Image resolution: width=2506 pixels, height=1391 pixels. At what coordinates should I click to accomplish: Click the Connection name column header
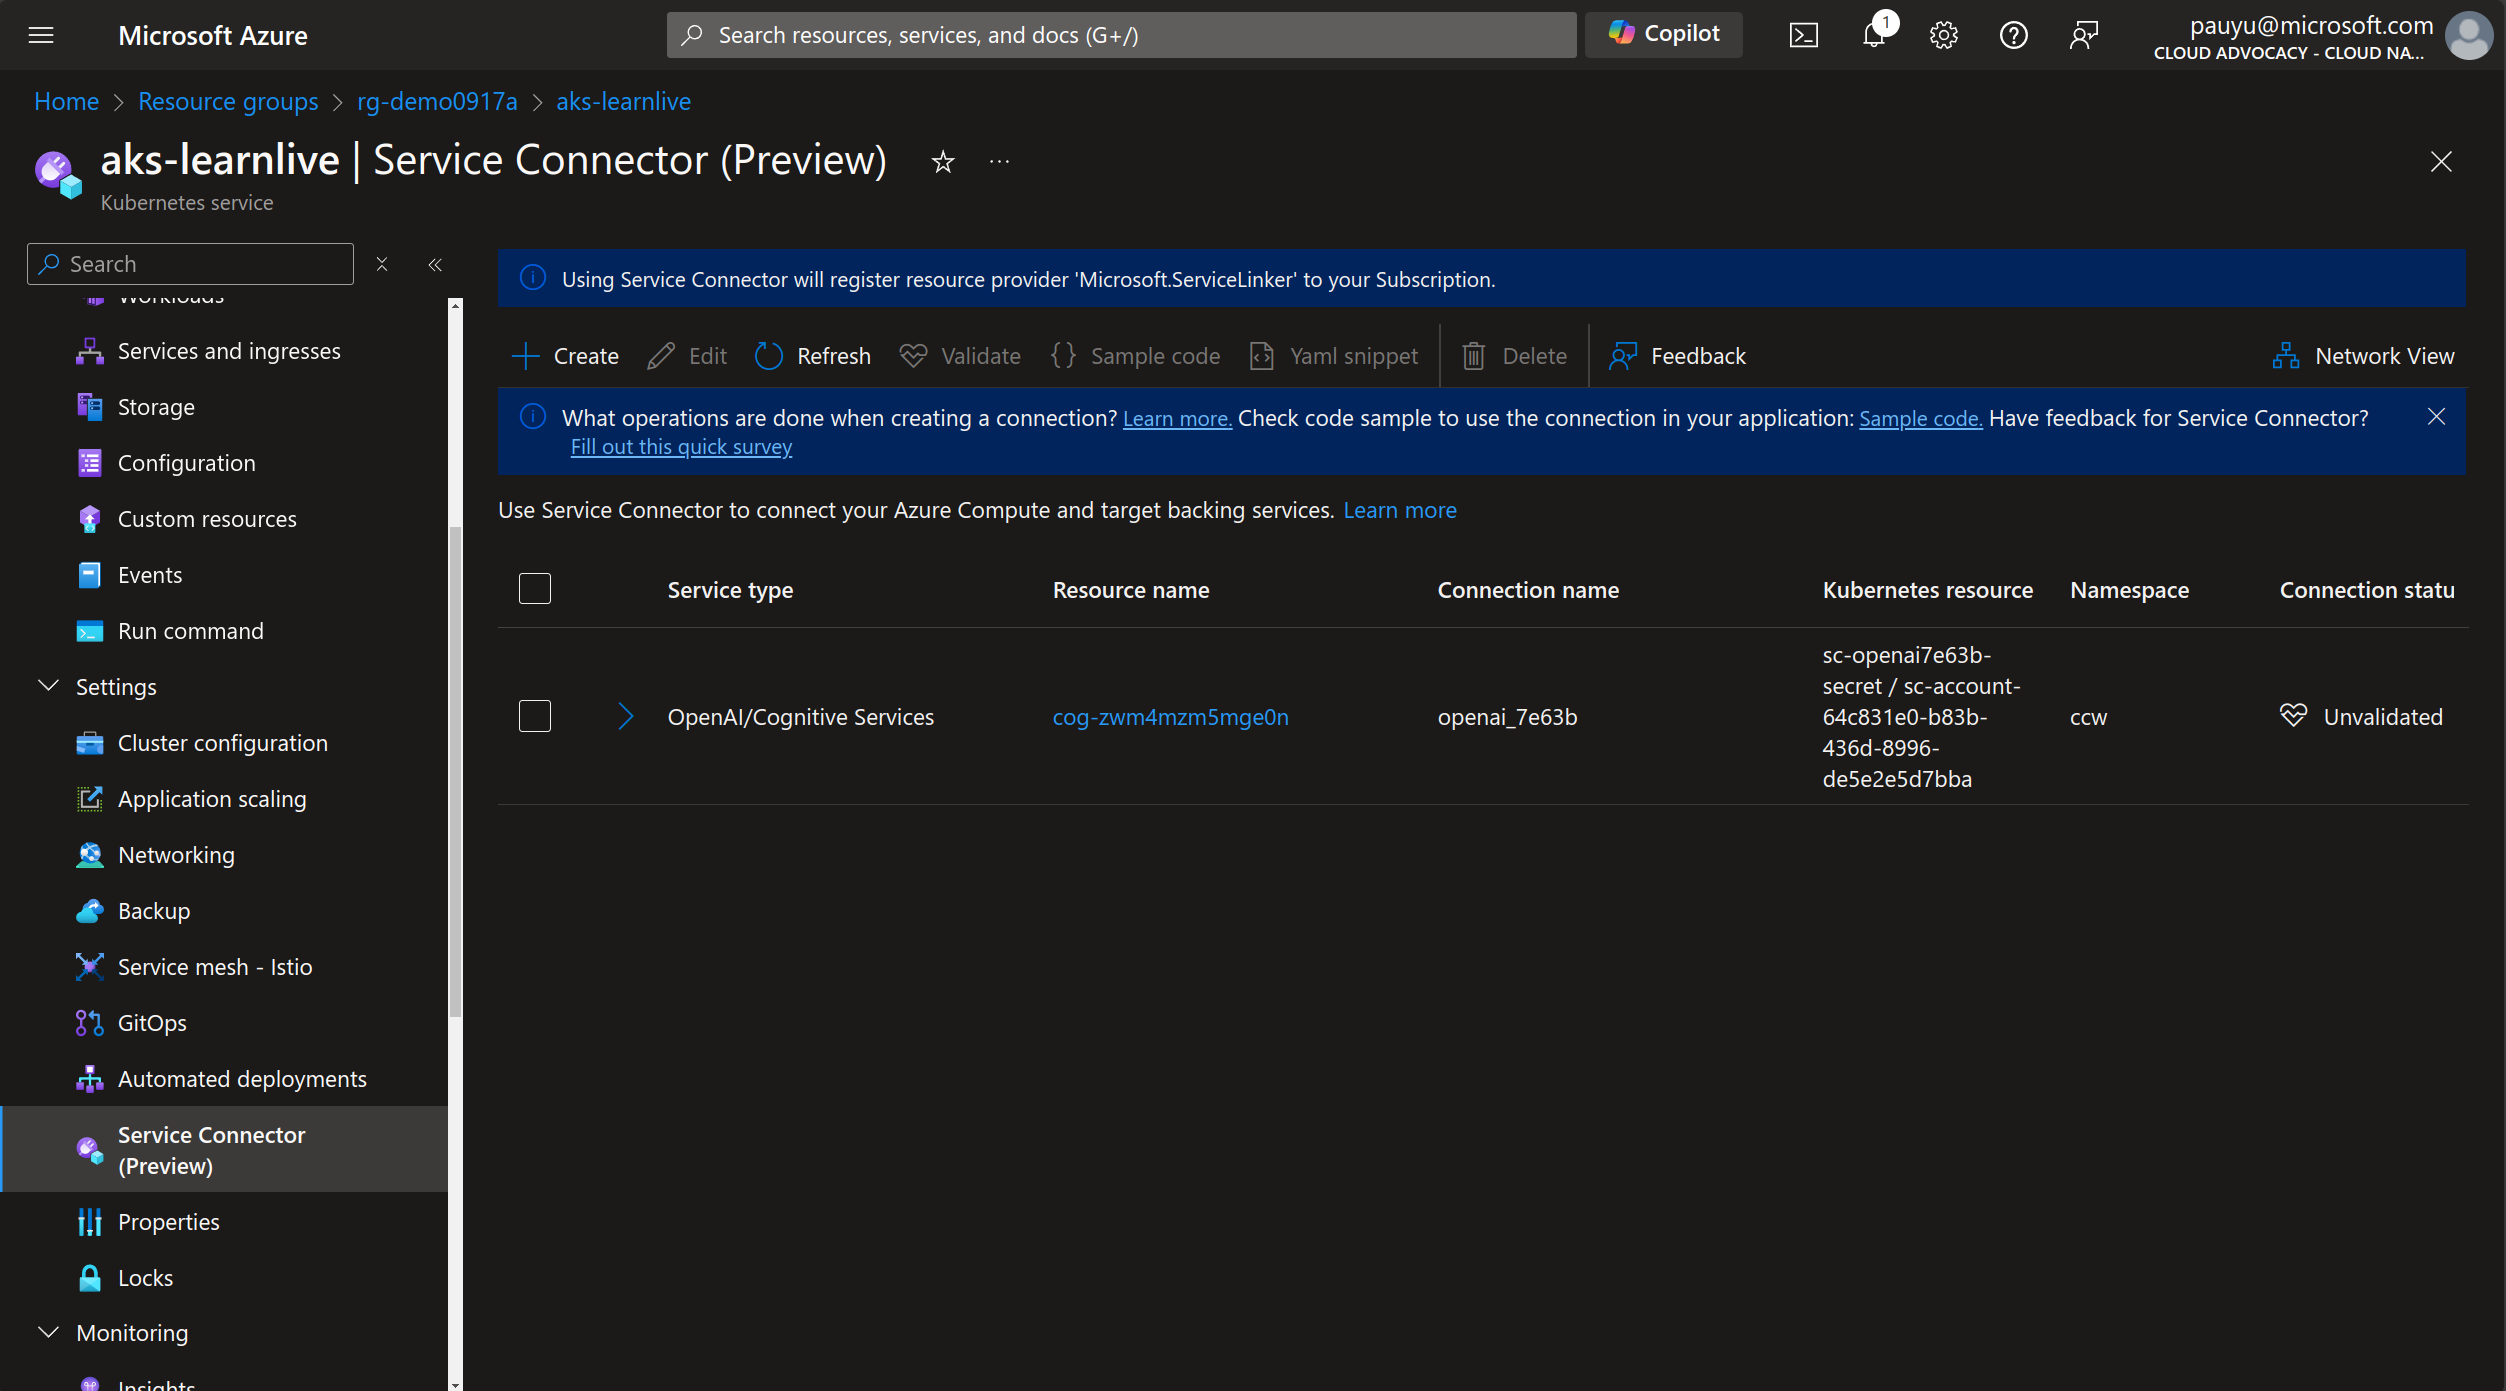tap(1528, 590)
